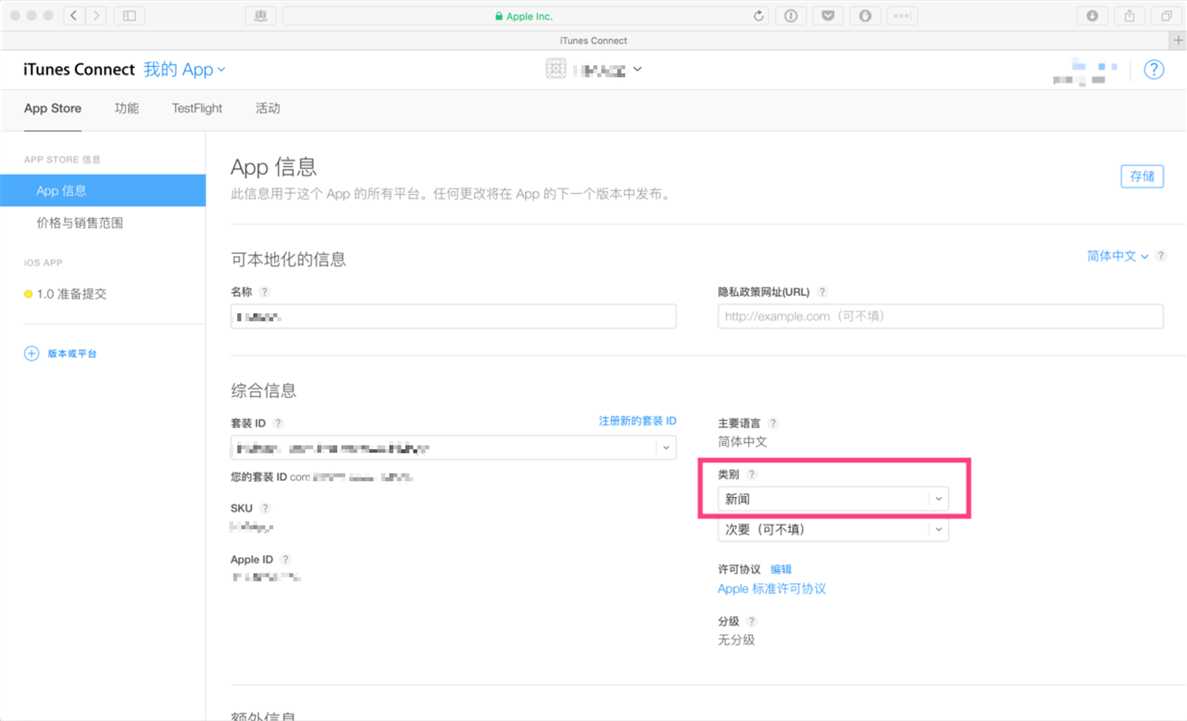Switch to the TestFlight tab
The width and height of the screenshot is (1187, 721).
[x=197, y=108]
